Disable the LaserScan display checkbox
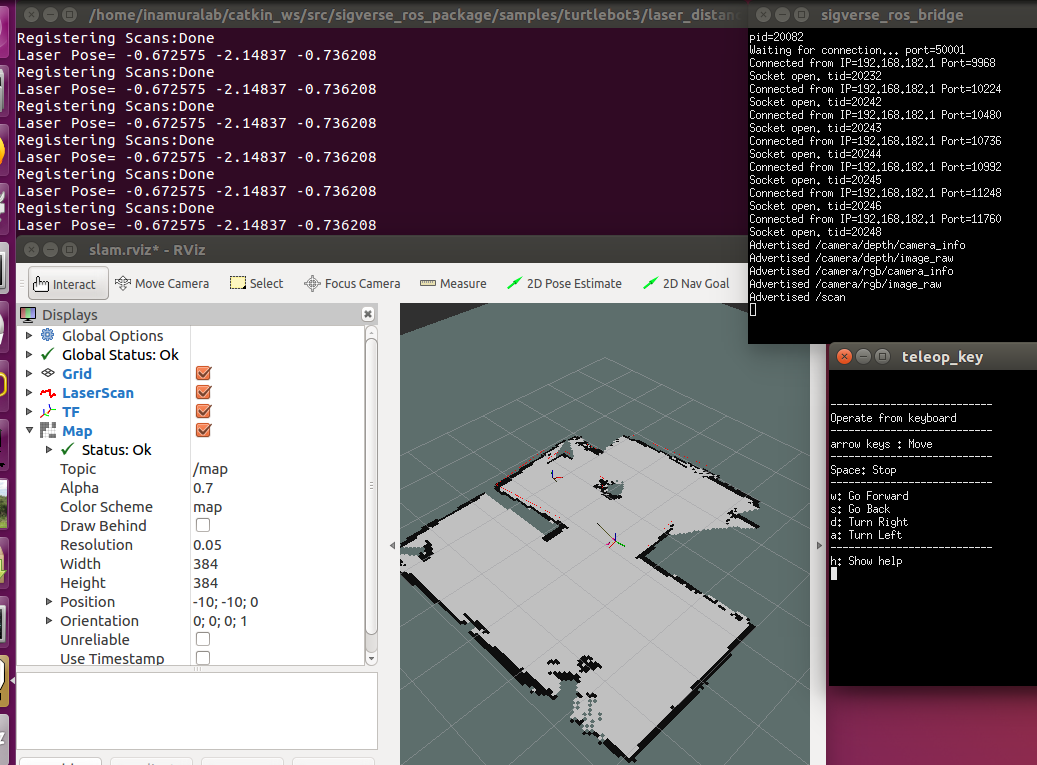 pyautogui.click(x=203, y=392)
